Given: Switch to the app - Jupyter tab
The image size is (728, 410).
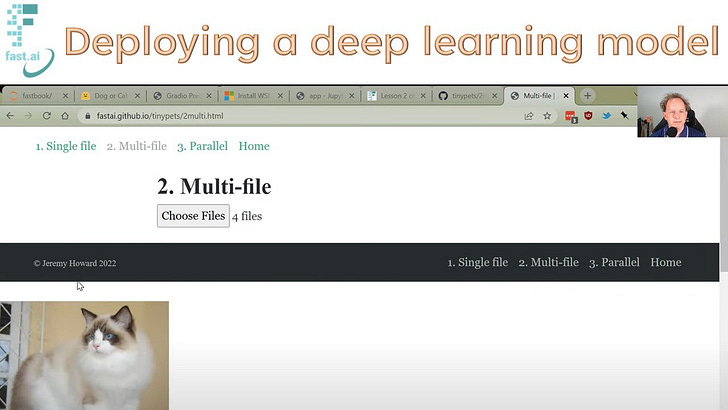Looking at the screenshot, I should coord(324,96).
